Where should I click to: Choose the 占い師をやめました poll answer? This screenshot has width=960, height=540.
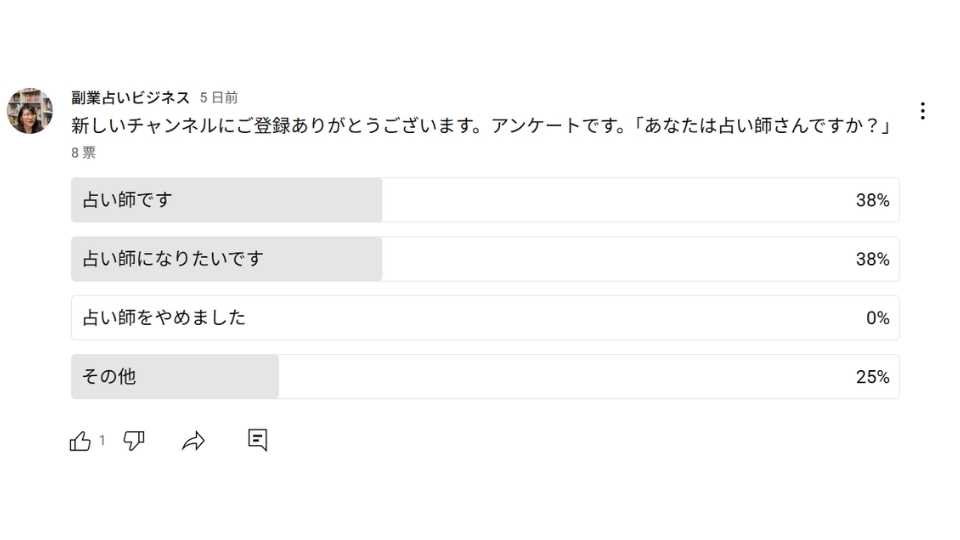164,318
